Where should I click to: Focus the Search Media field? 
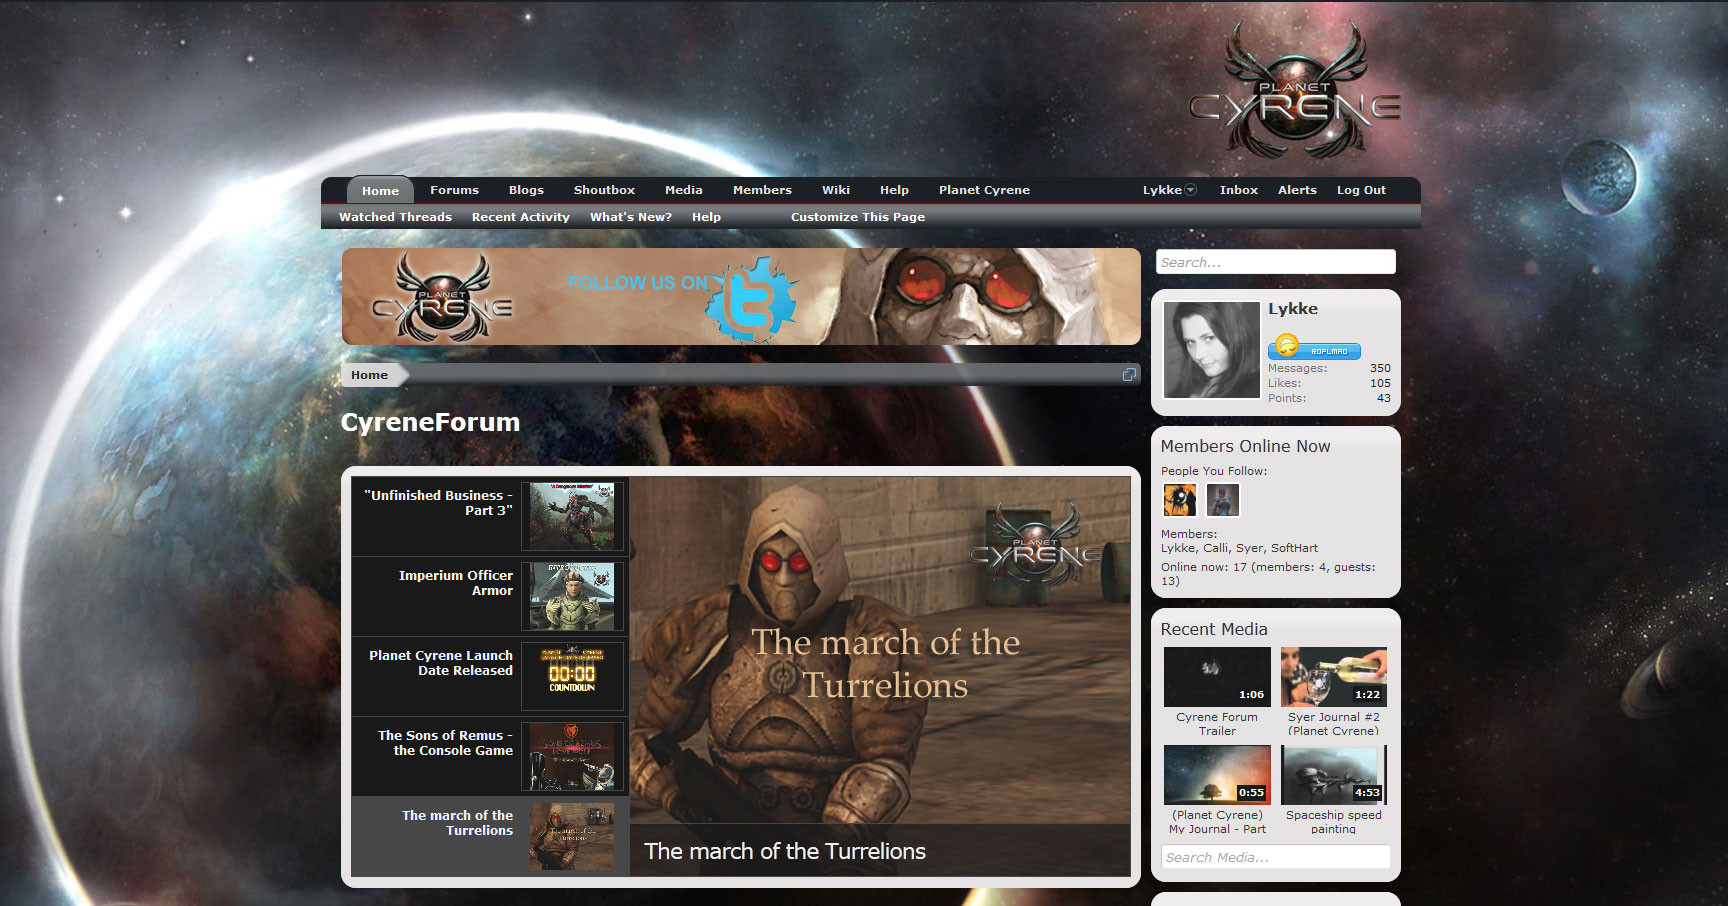point(1275,857)
